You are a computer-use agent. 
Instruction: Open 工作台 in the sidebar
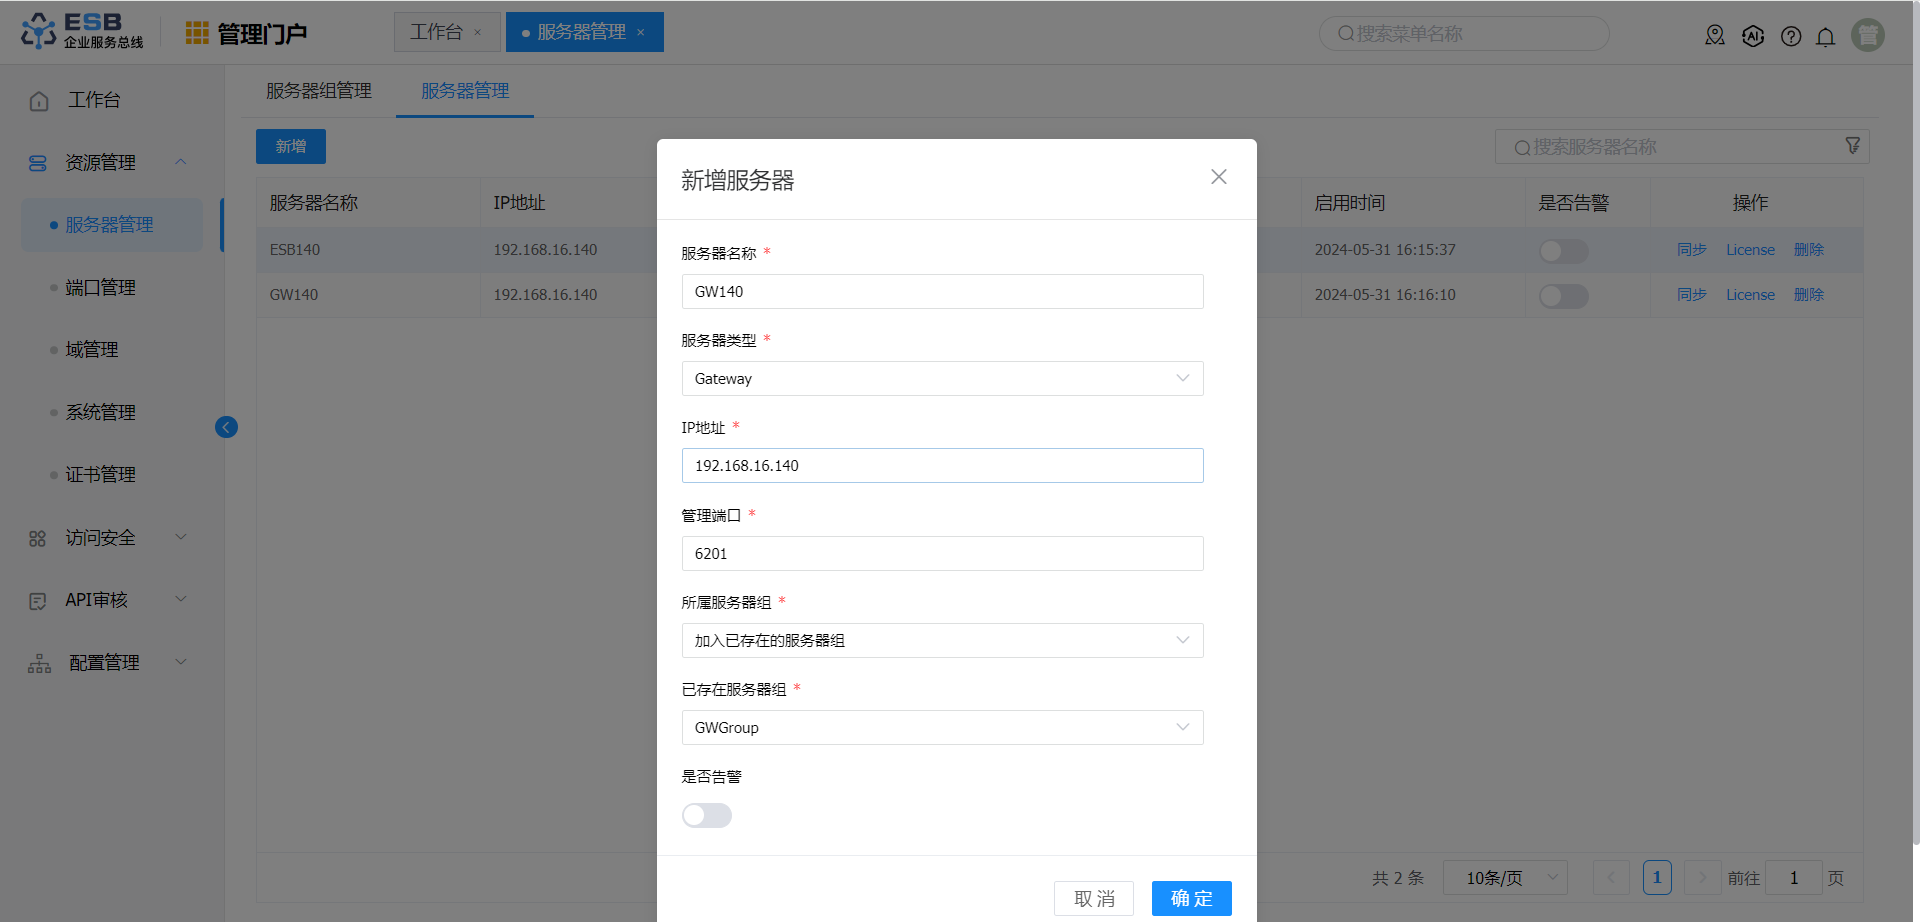(x=94, y=100)
